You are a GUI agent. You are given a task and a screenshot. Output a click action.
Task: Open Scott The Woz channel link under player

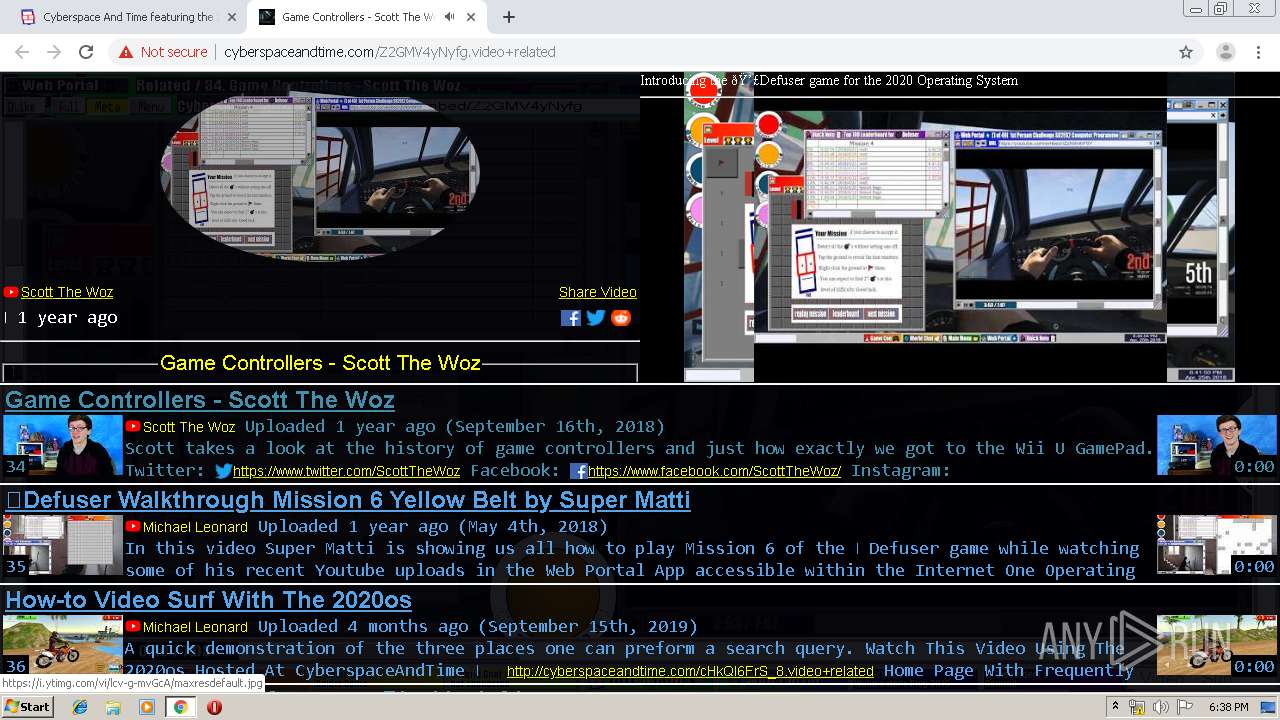pos(67,292)
